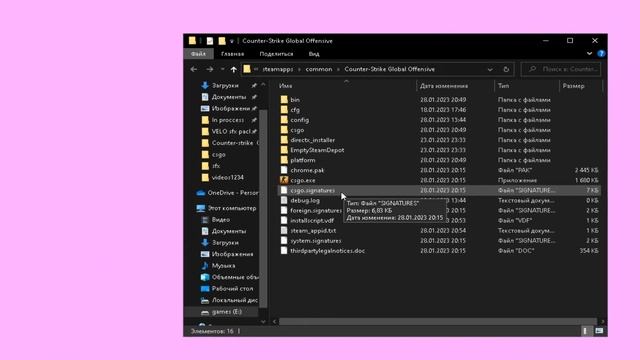Open the EmptySteamDepot folder

(317, 150)
